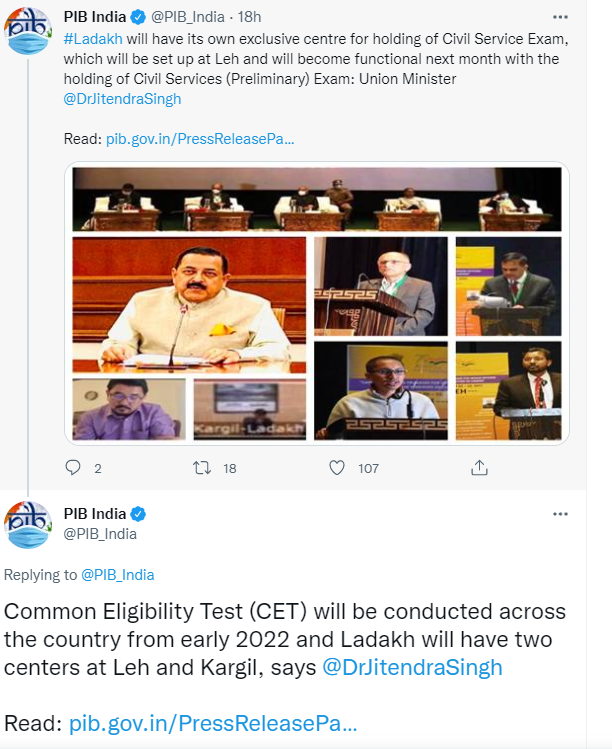Click verified badge beside first PIB India name

pyautogui.click(x=139, y=16)
